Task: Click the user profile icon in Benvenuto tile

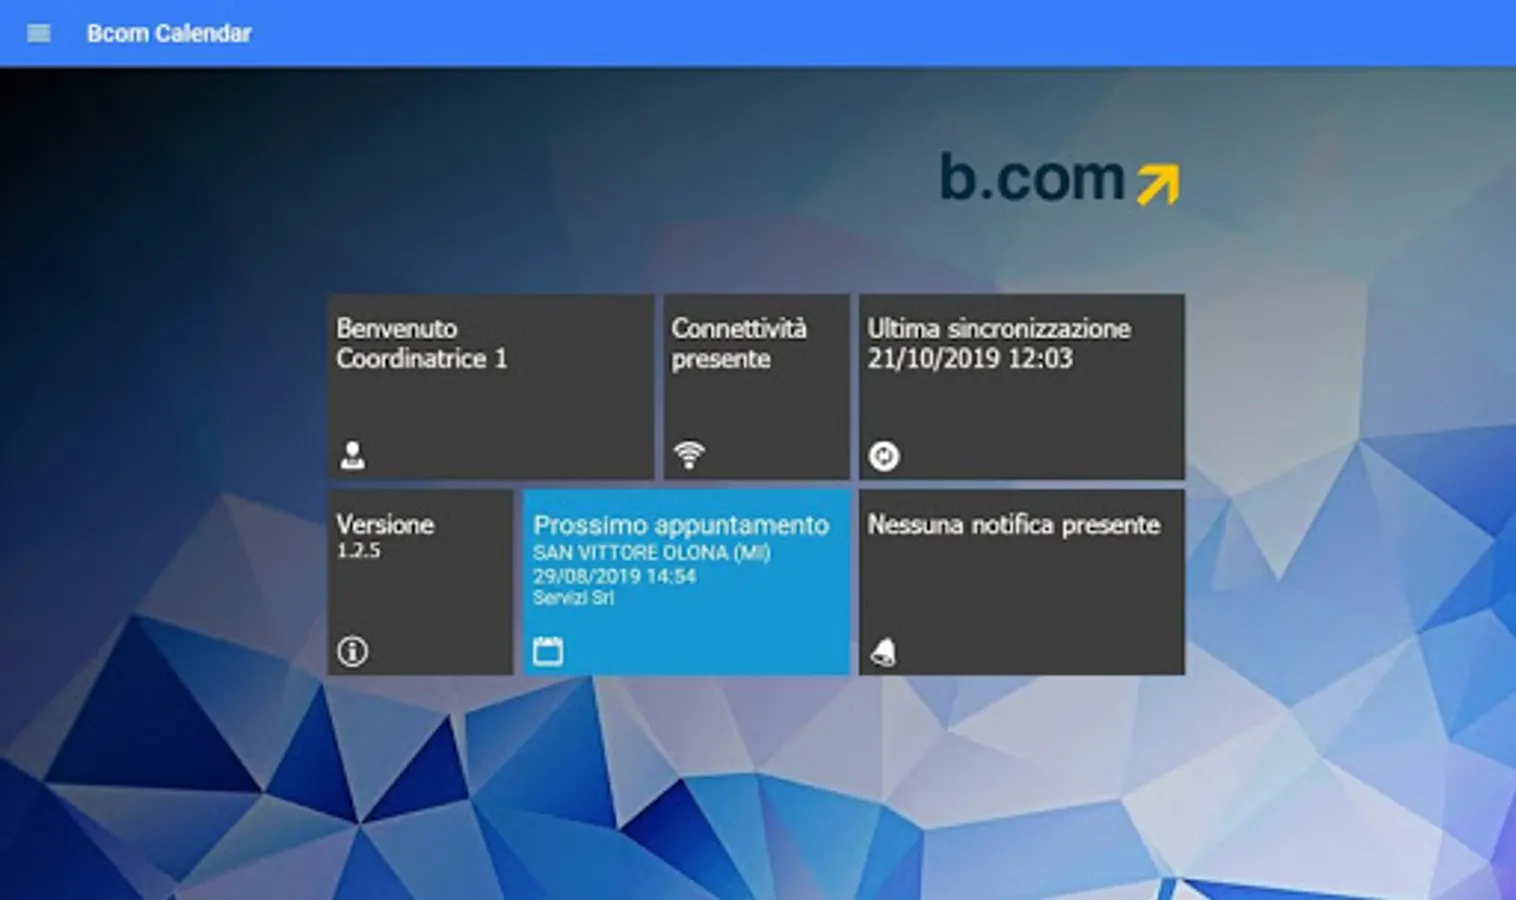Action: [x=352, y=455]
